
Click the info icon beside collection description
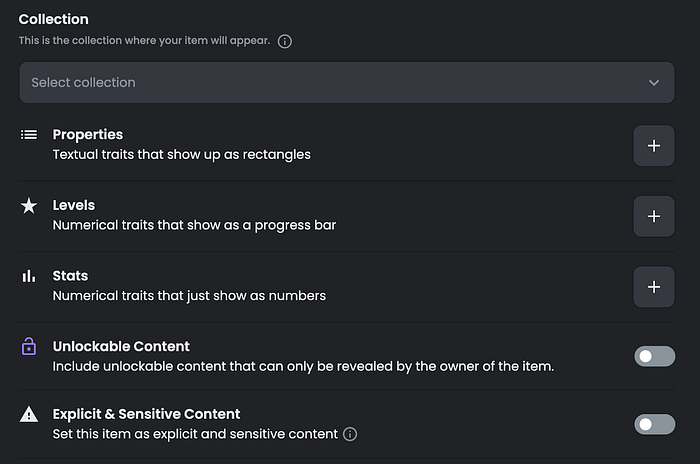pos(285,41)
